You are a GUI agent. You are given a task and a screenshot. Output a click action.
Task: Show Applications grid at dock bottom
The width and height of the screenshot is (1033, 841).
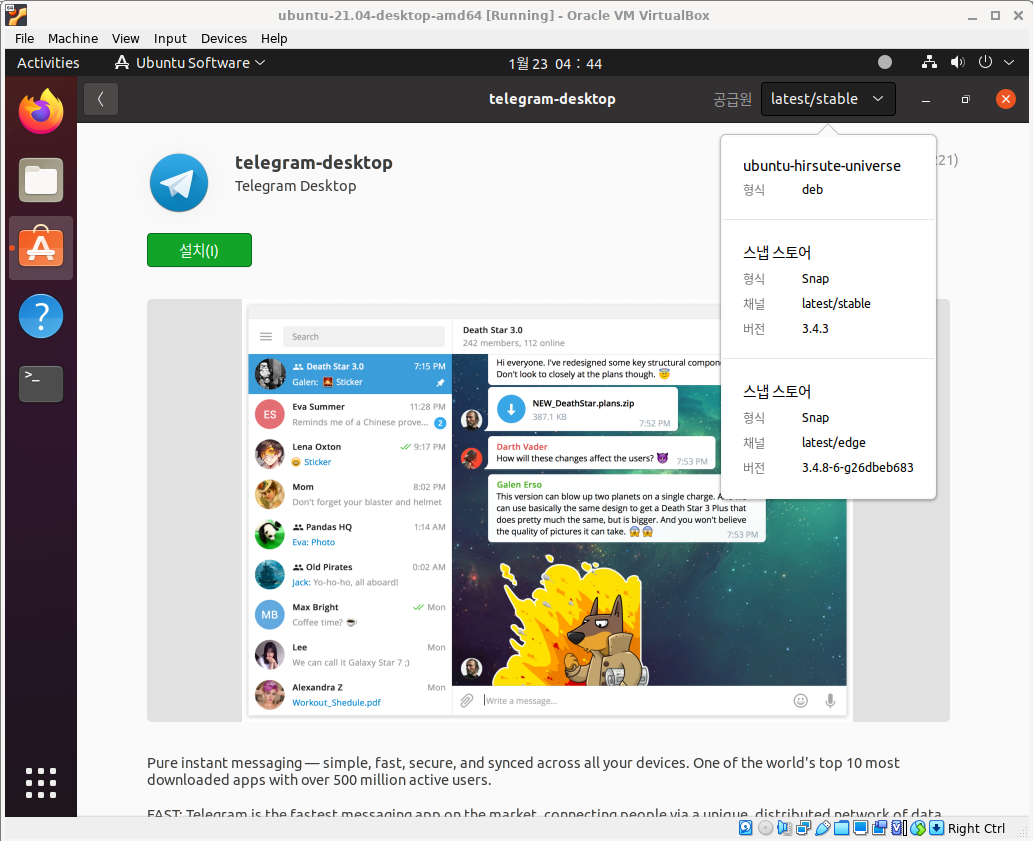[x=41, y=783]
